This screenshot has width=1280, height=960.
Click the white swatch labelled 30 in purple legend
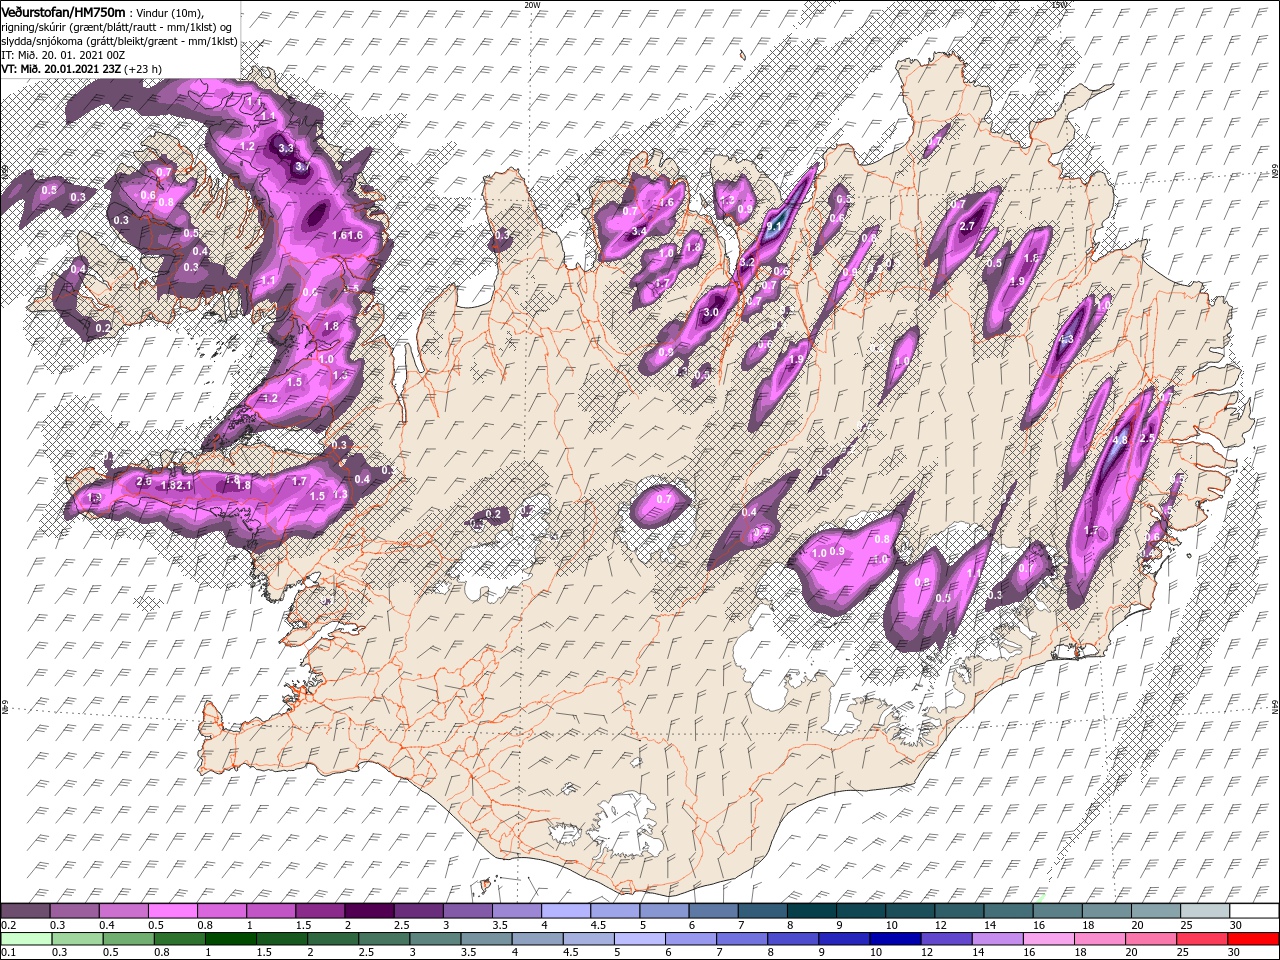[x=1253, y=911]
